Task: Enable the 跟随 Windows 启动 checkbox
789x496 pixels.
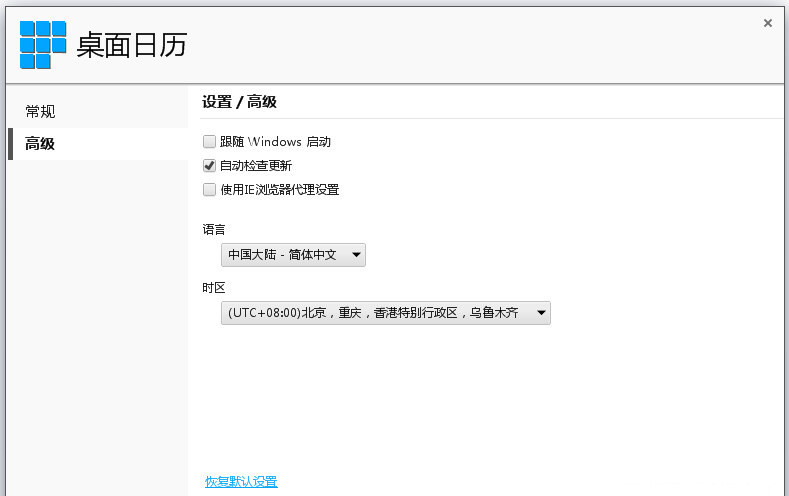Action: 209,142
